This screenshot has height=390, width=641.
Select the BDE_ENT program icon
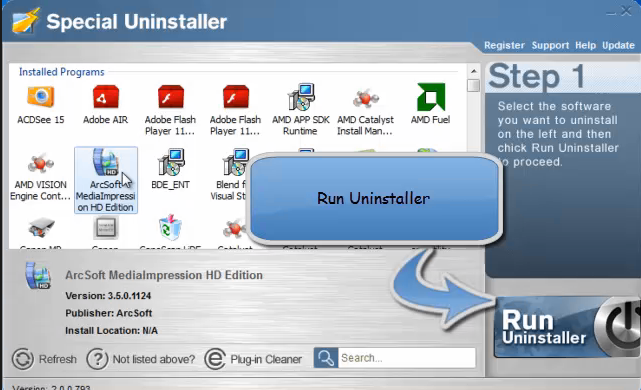click(170, 162)
